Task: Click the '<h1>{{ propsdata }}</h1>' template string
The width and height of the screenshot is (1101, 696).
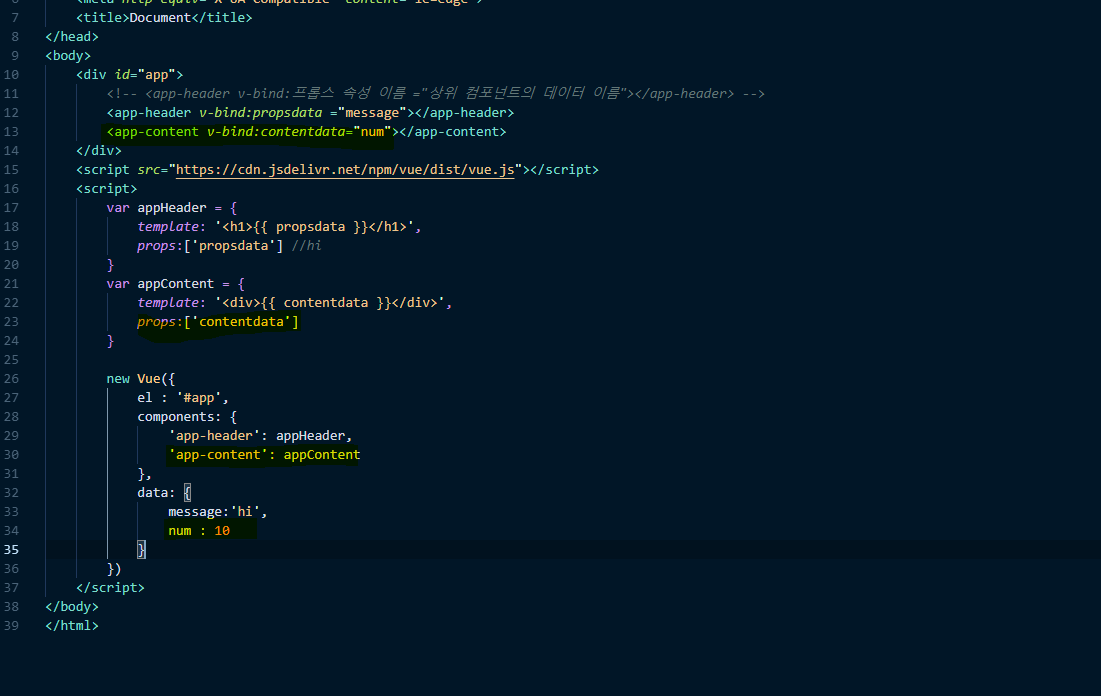Action: [315, 226]
